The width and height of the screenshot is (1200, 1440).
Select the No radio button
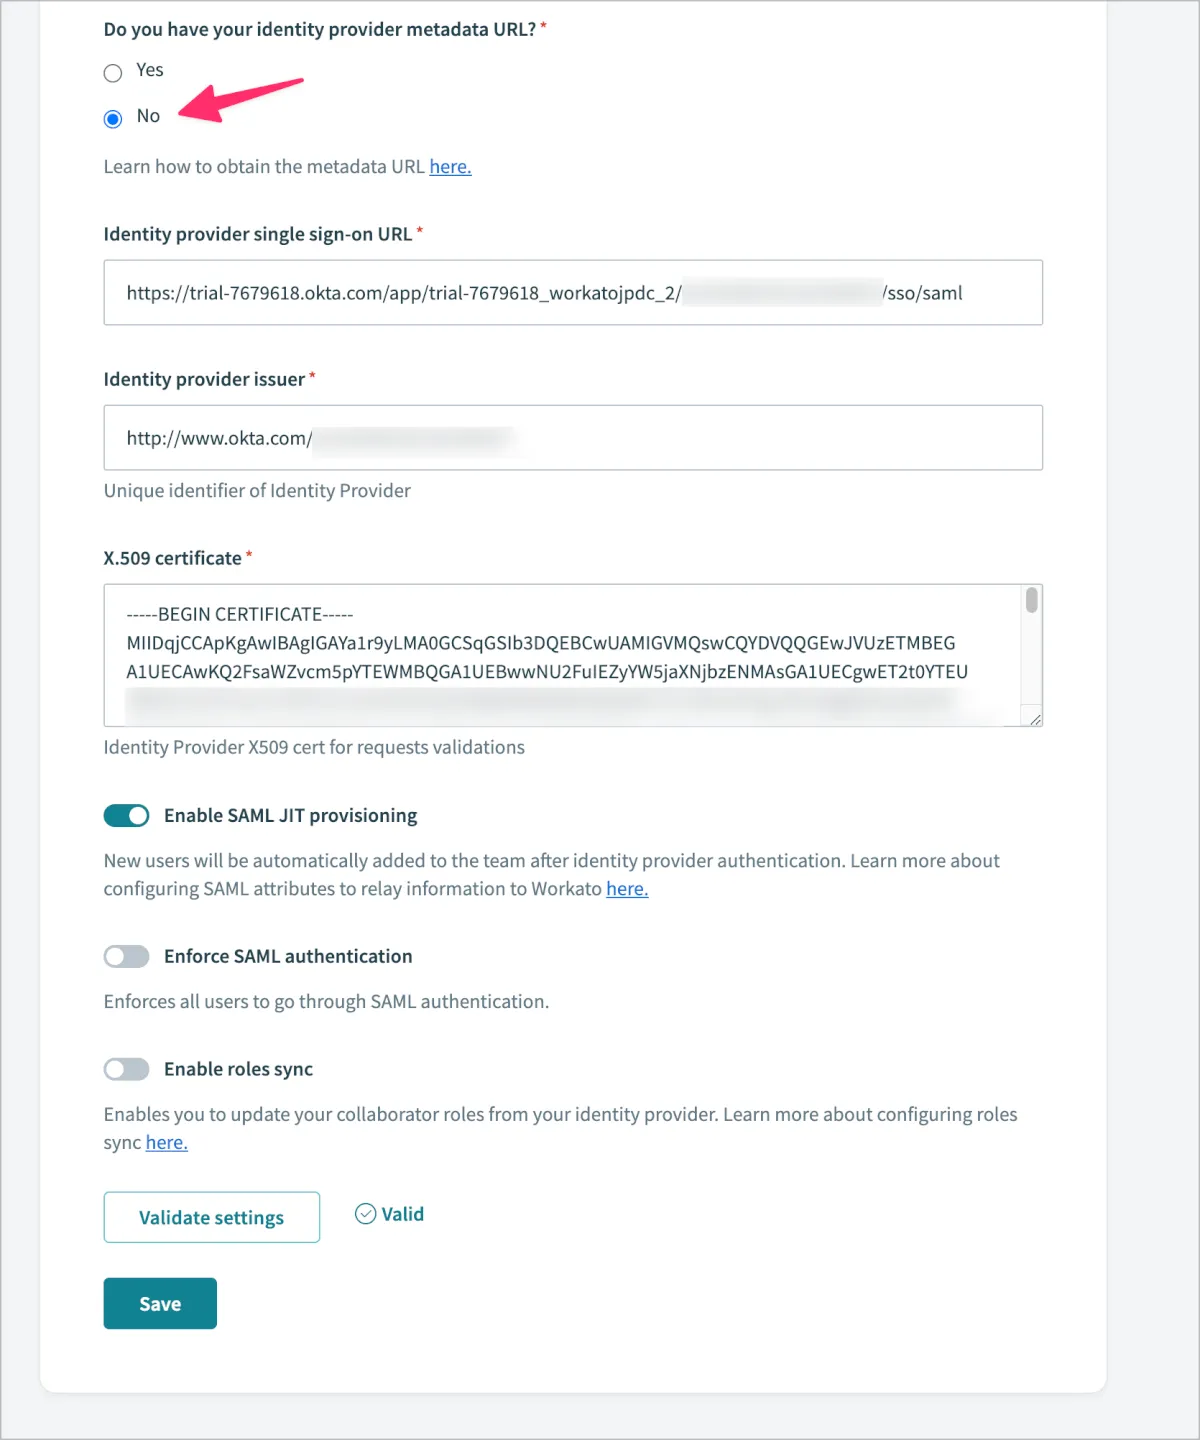(113, 119)
